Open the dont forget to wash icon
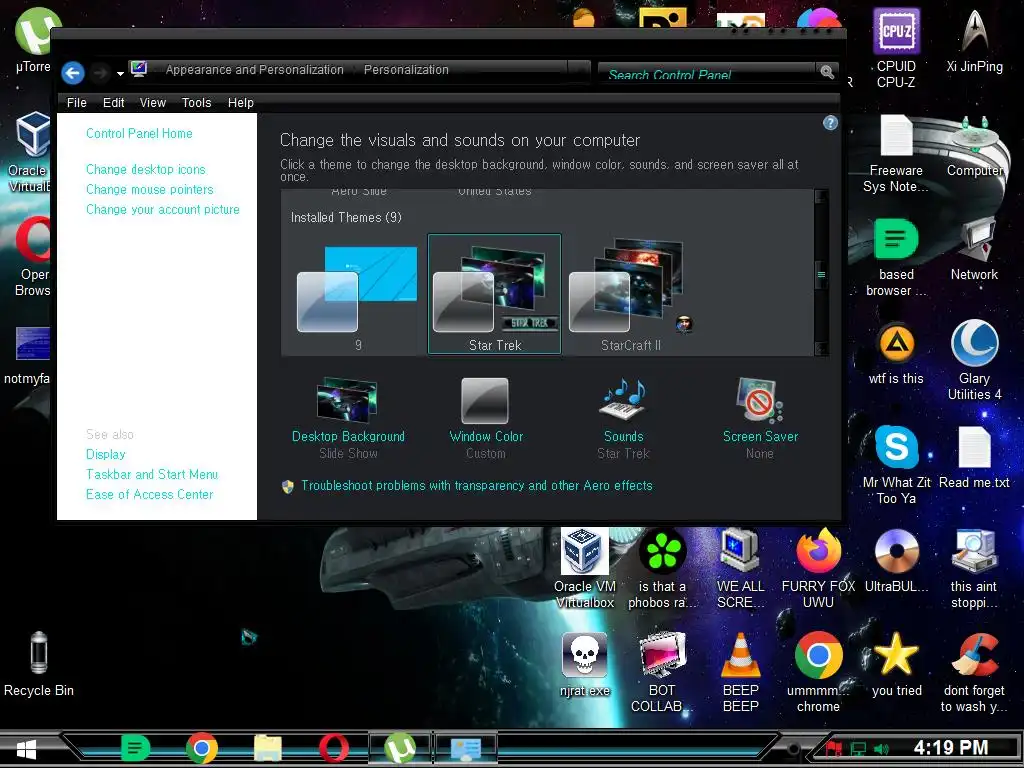This screenshot has width=1024, height=768. 974,673
